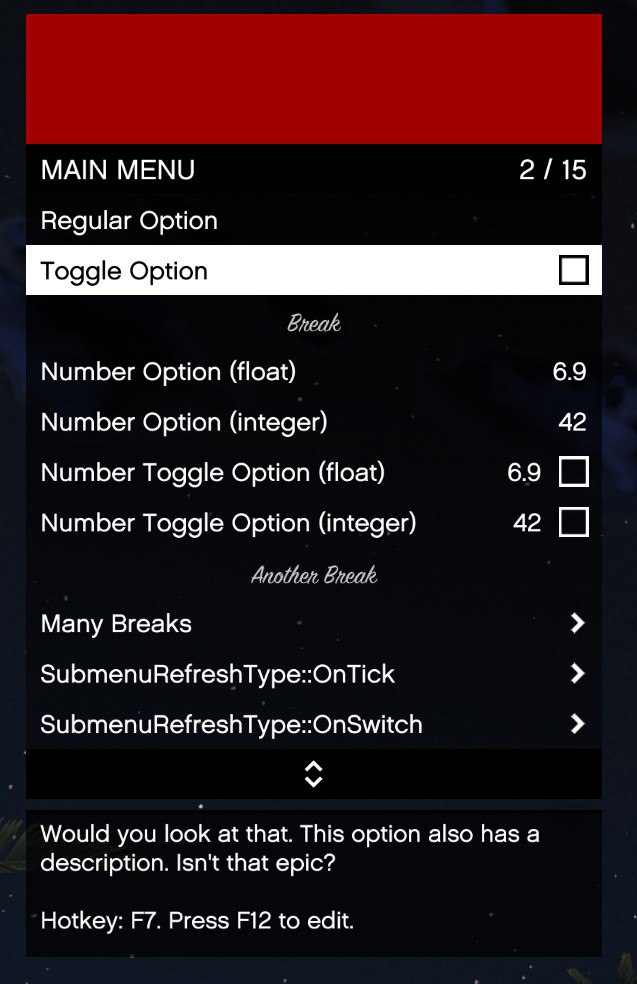The width and height of the screenshot is (637, 984).
Task: Select Number Option (float) item
Action: coord(314,372)
